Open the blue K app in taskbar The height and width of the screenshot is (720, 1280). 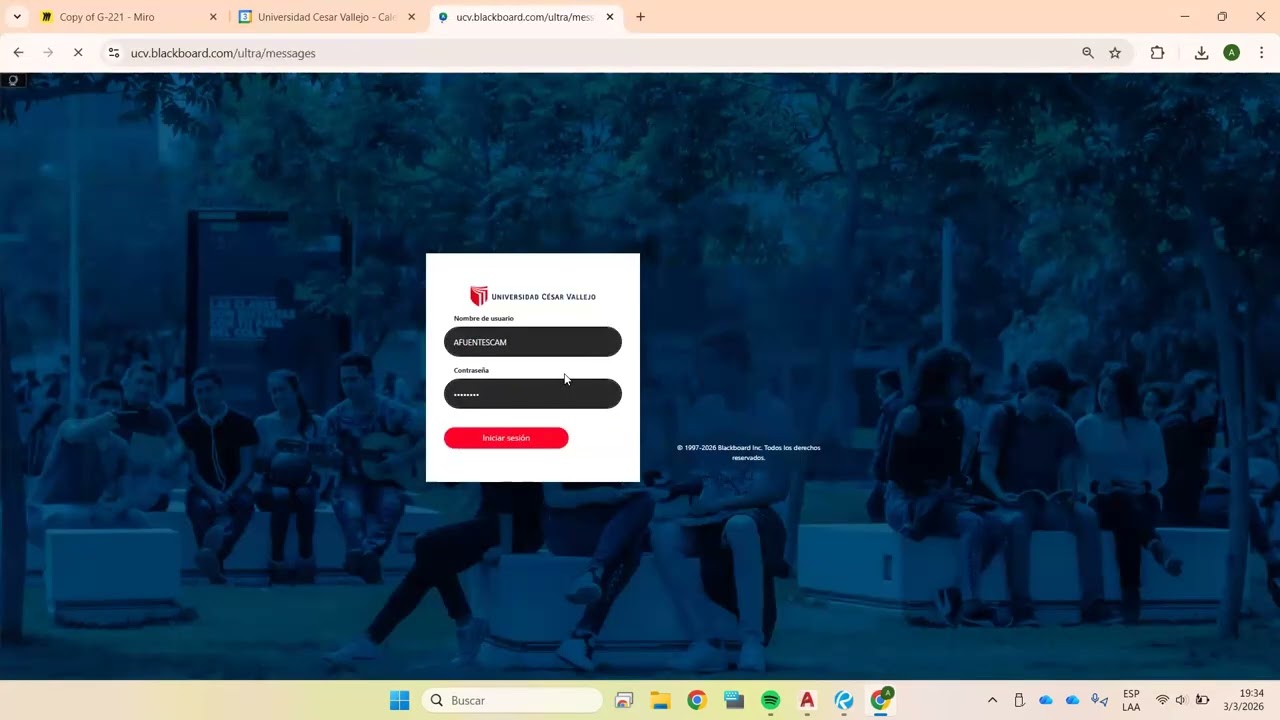(844, 700)
